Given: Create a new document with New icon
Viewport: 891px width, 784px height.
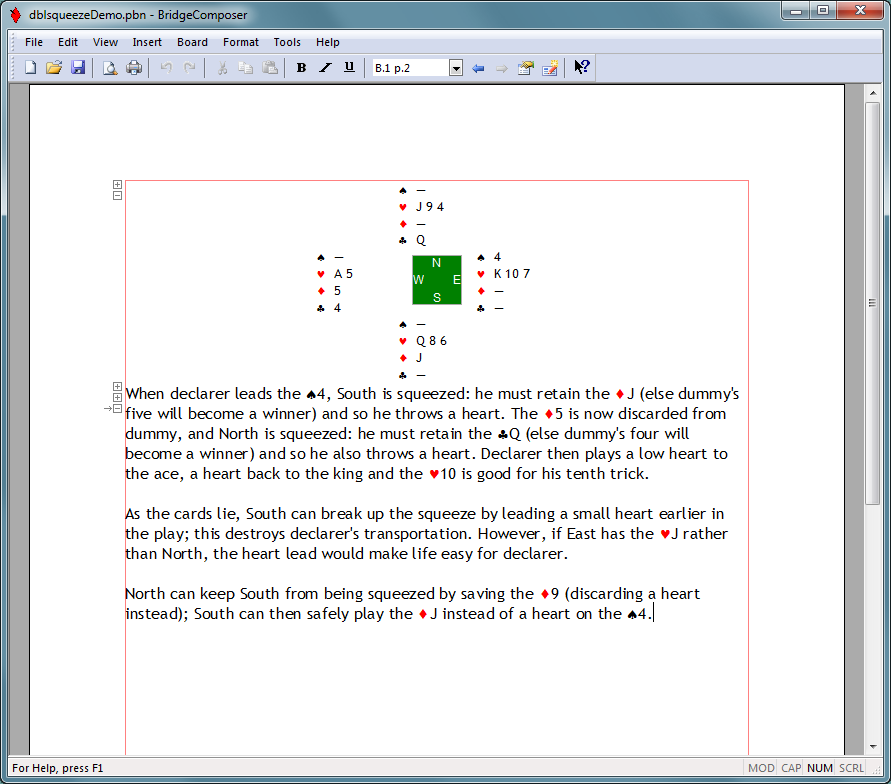Looking at the screenshot, I should click(x=31, y=68).
